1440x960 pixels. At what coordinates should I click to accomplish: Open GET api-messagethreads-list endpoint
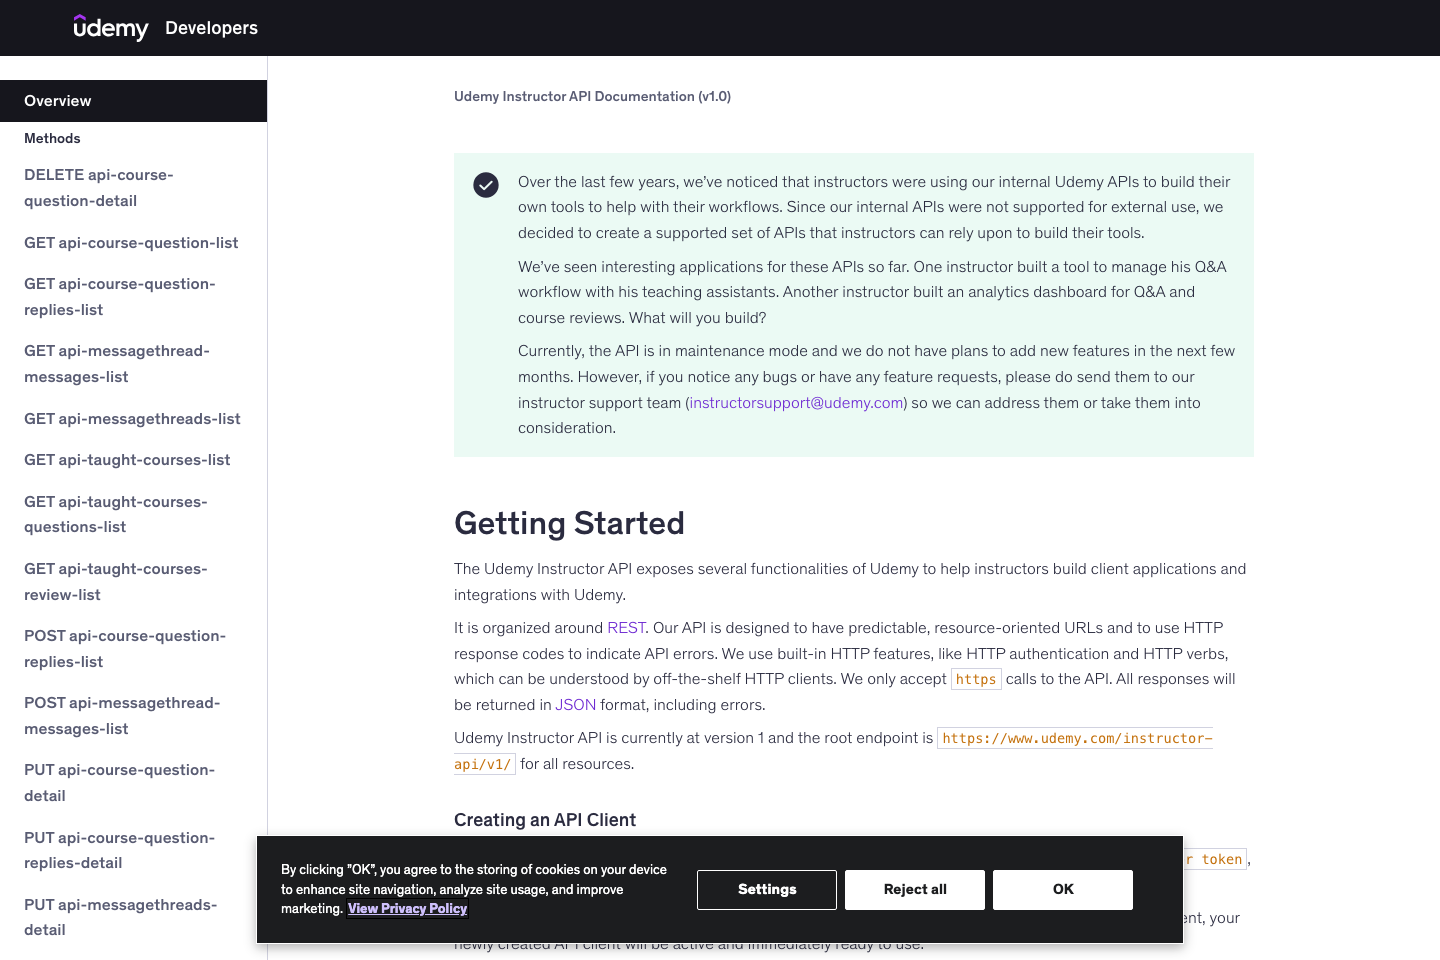point(132,419)
